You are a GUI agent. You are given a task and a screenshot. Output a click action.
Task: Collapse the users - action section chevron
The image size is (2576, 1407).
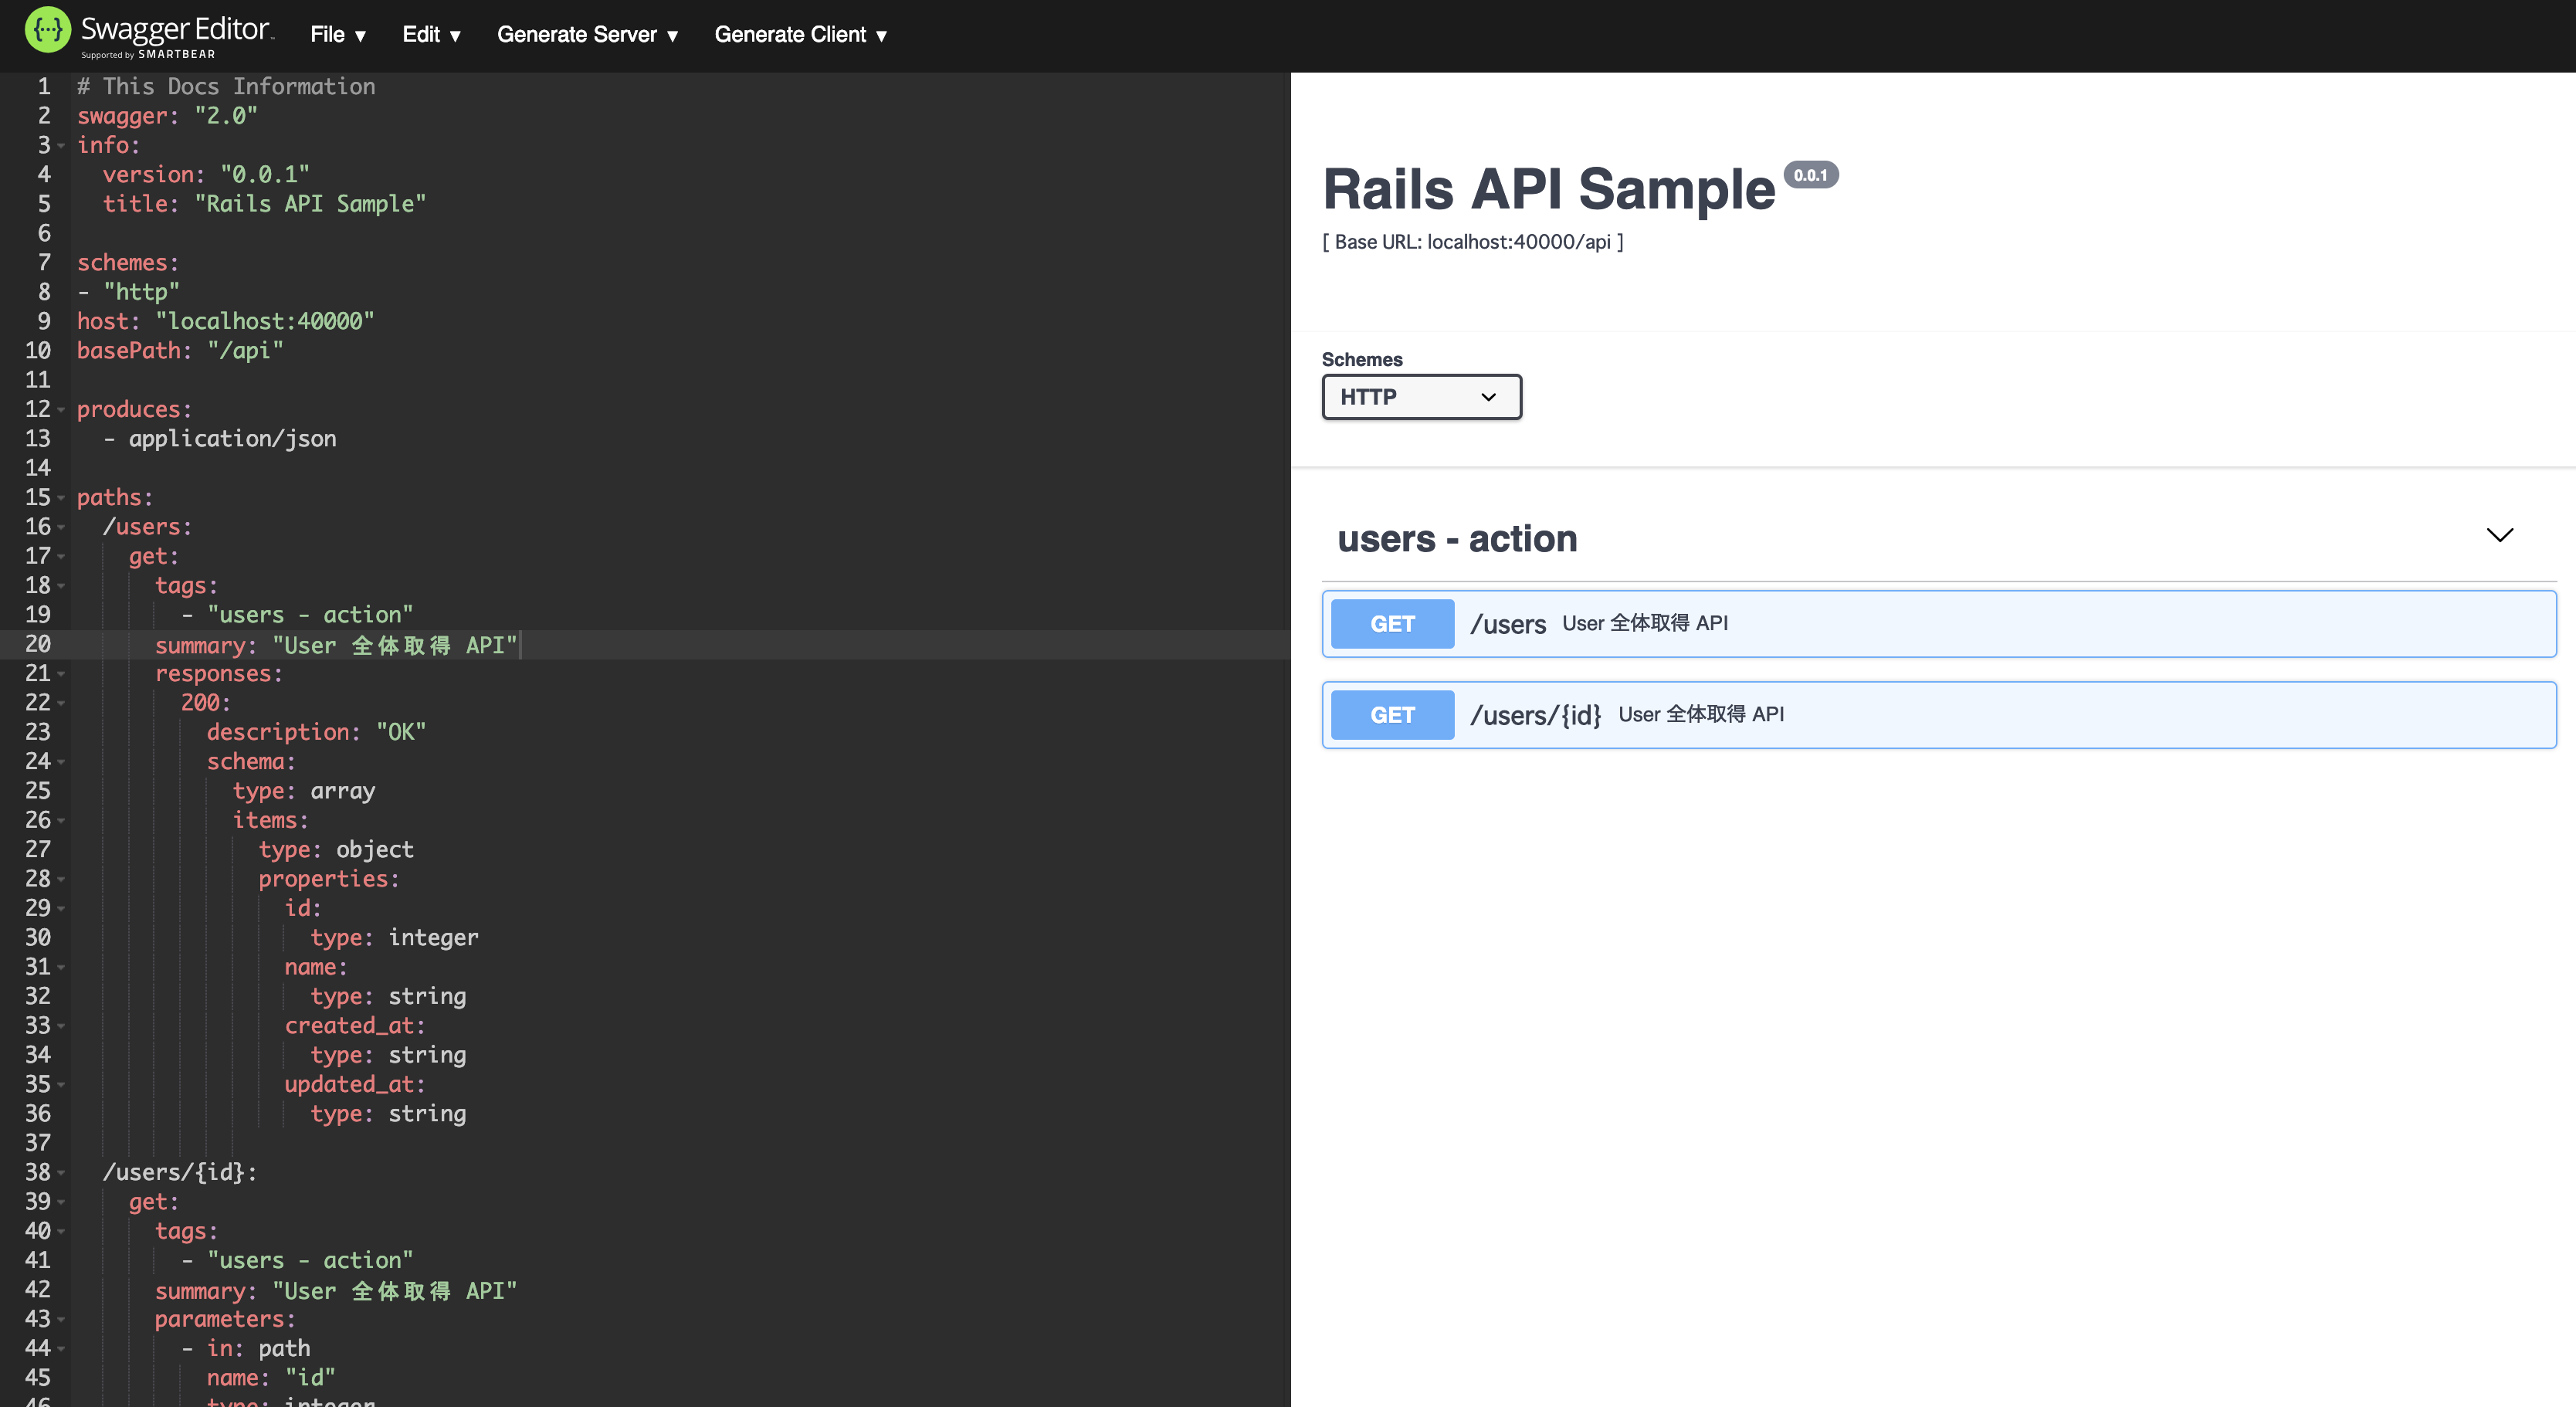pos(2500,535)
